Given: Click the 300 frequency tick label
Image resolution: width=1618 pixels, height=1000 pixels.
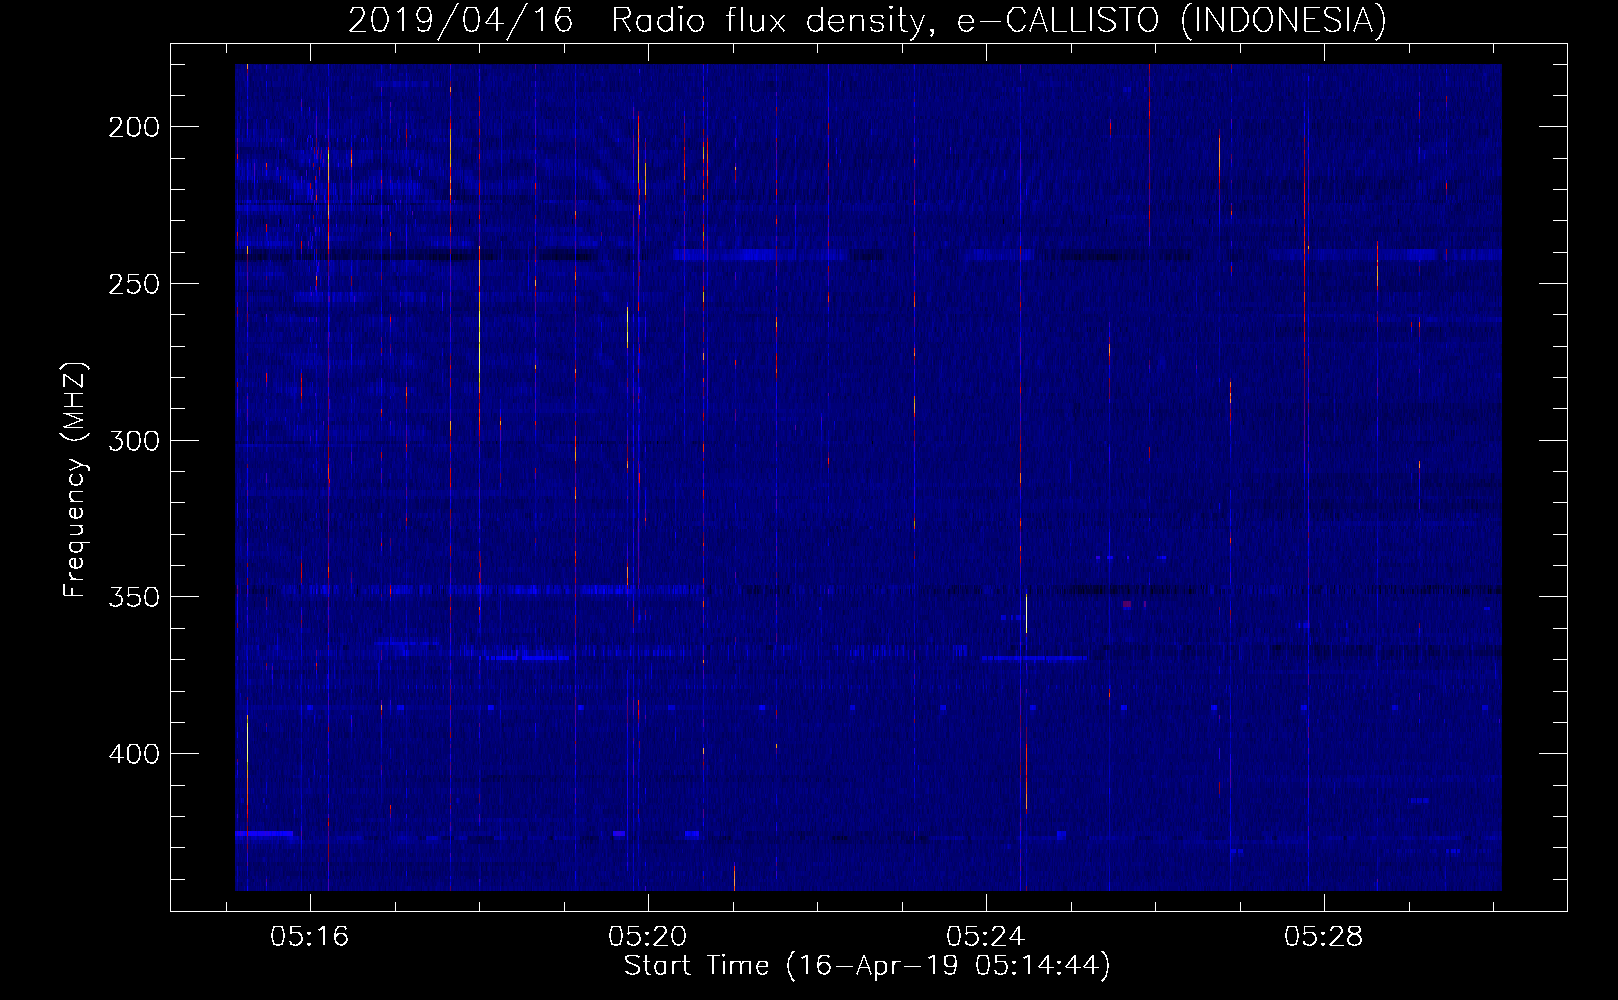Looking at the screenshot, I should click(134, 441).
